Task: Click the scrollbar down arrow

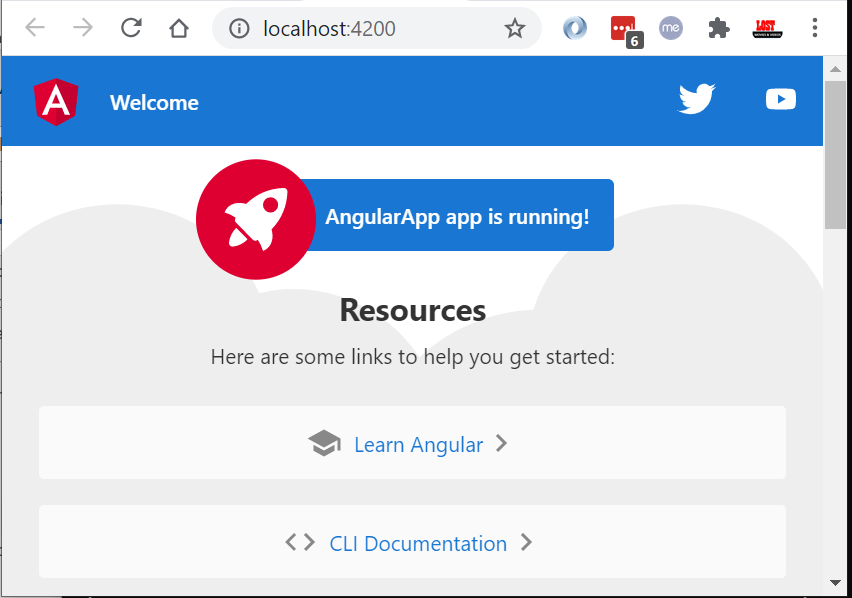Action: (x=834, y=581)
